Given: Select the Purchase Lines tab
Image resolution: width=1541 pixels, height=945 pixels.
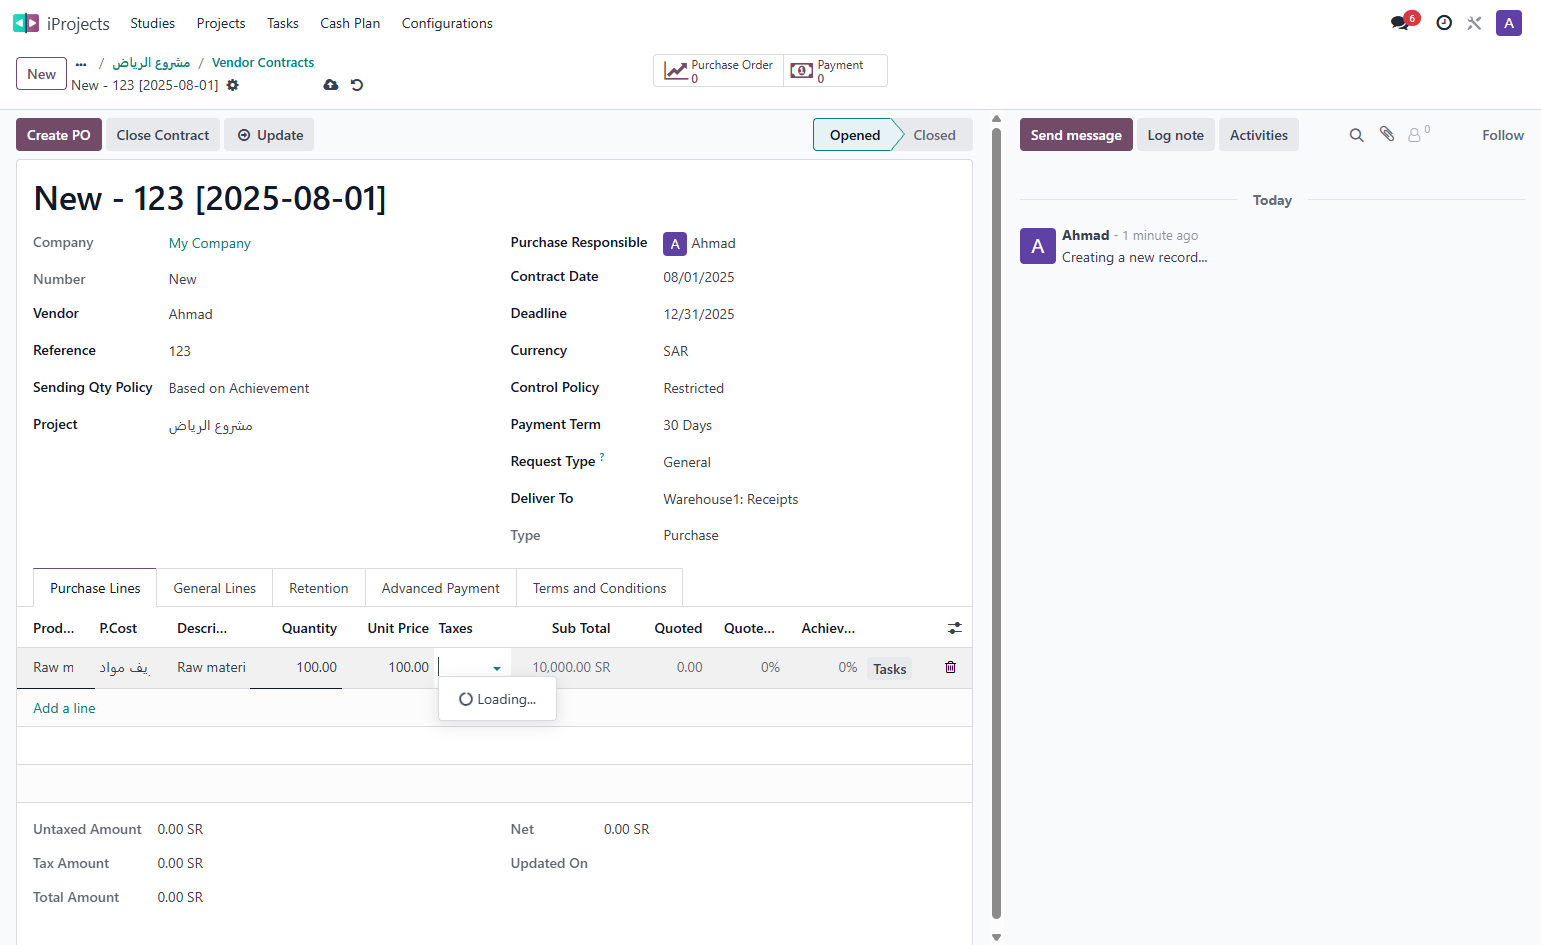Looking at the screenshot, I should tap(95, 588).
